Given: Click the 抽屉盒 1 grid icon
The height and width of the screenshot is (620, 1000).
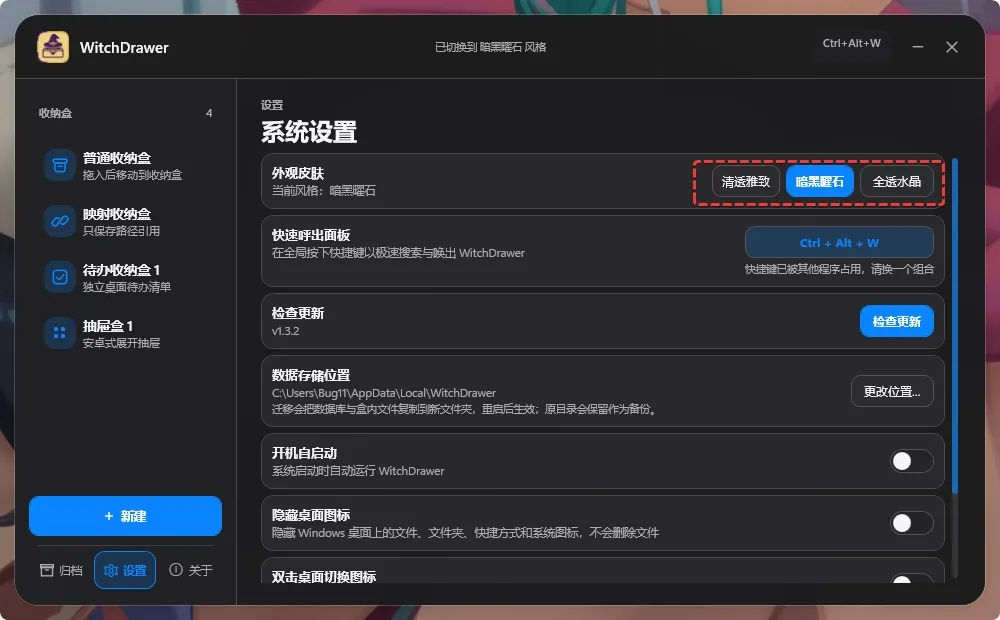Looking at the screenshot, I should click(x=60, y=333).
